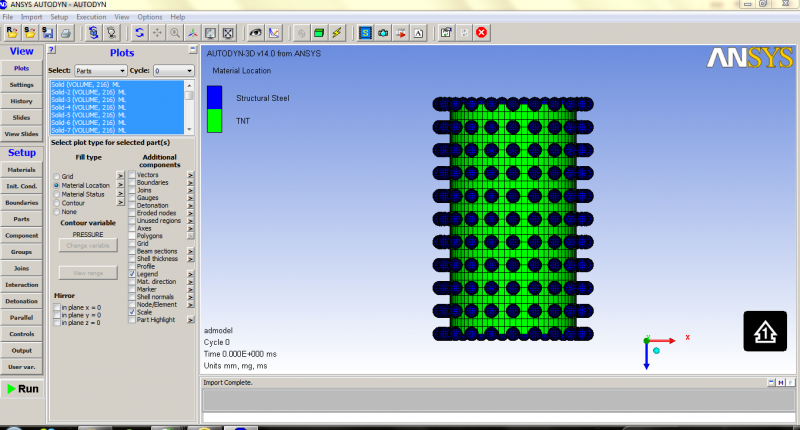Select the zoom magnifier tool
This screenshot has height=430, width=800.
[x=175, y=33]
